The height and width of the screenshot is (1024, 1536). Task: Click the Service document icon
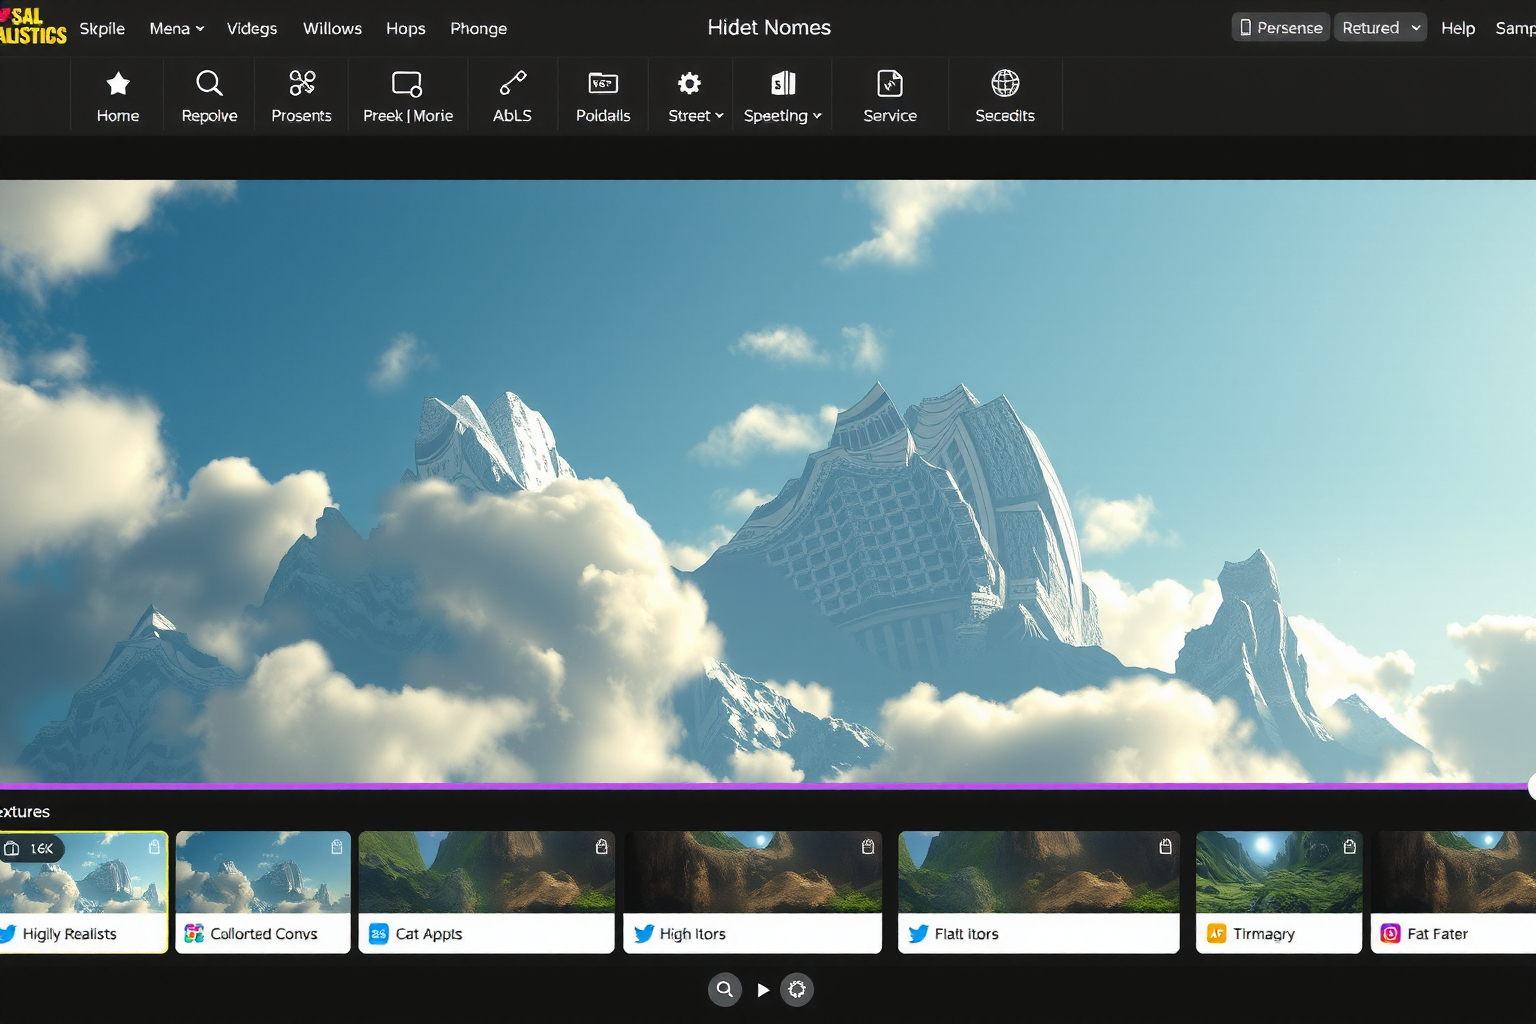click(x=890, y=83)
